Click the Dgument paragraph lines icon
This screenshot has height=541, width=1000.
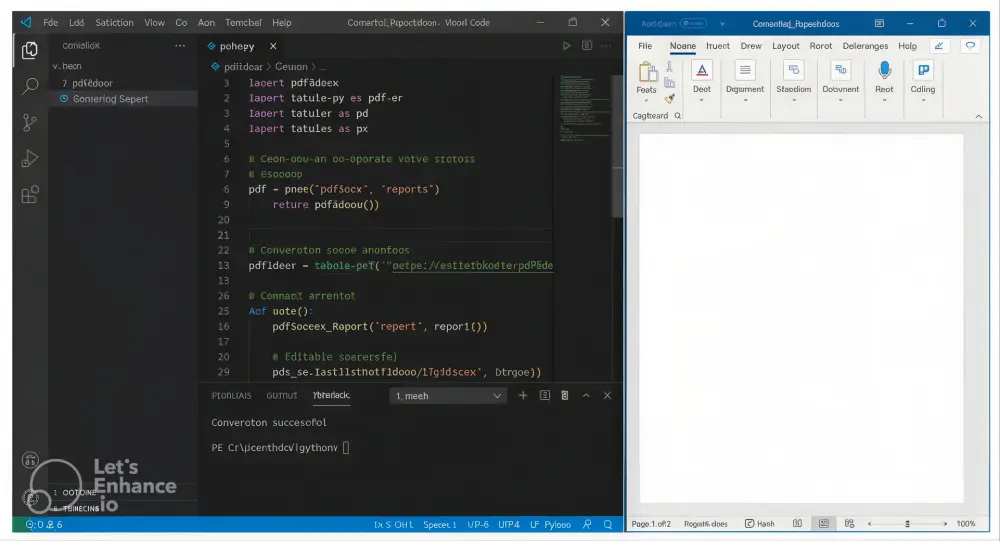[x=745, y=71]
